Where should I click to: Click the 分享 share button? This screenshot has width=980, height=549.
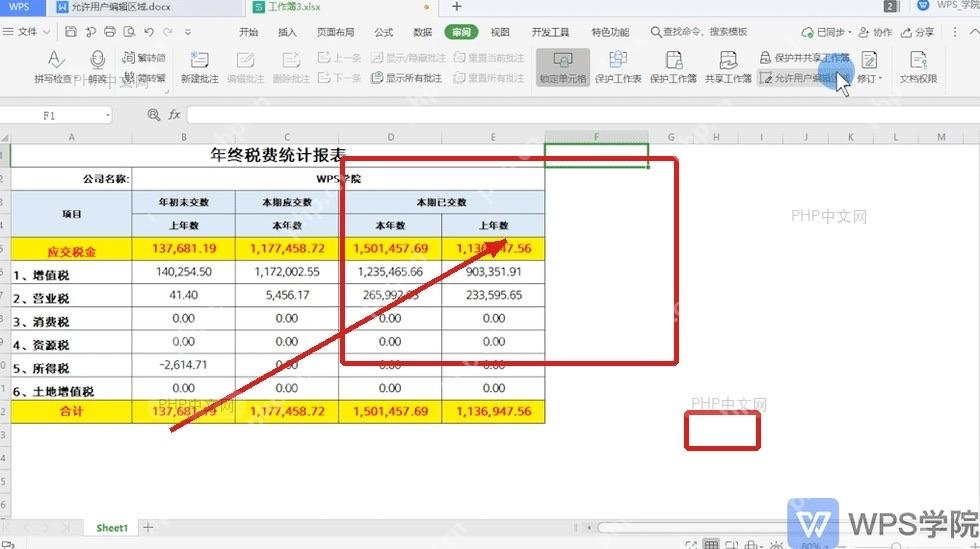tap(917, 32)
